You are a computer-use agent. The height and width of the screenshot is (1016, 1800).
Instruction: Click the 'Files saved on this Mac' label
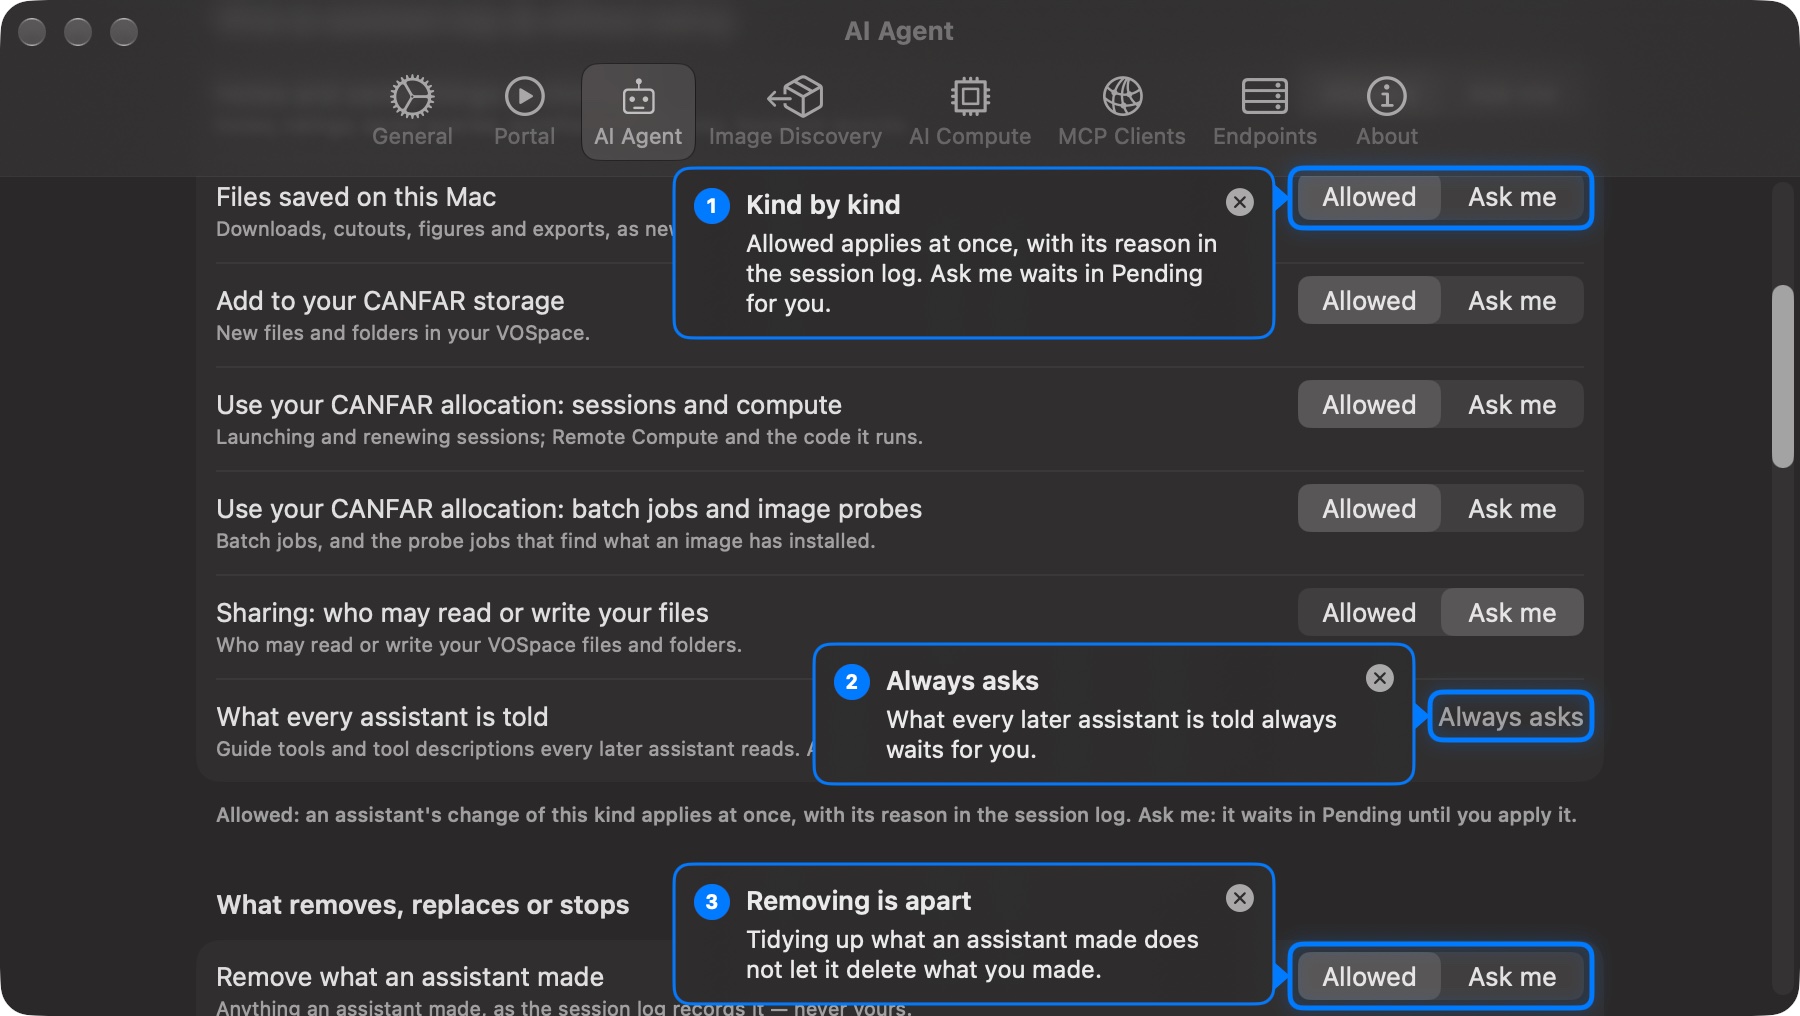click(356, 197)
